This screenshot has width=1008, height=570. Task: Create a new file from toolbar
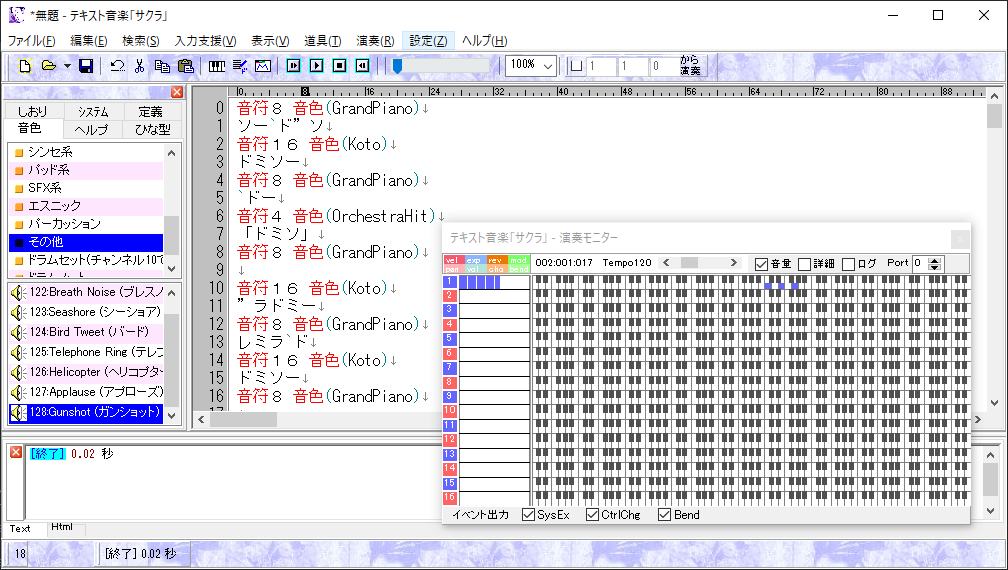[x=25, y=66]
